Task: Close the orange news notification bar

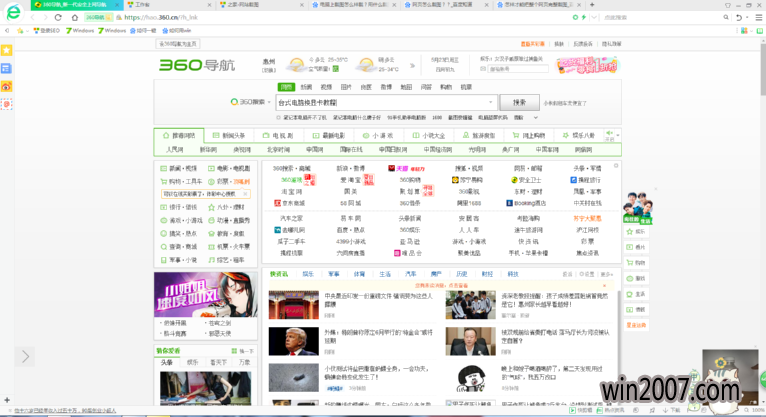Action: point(604,286)
